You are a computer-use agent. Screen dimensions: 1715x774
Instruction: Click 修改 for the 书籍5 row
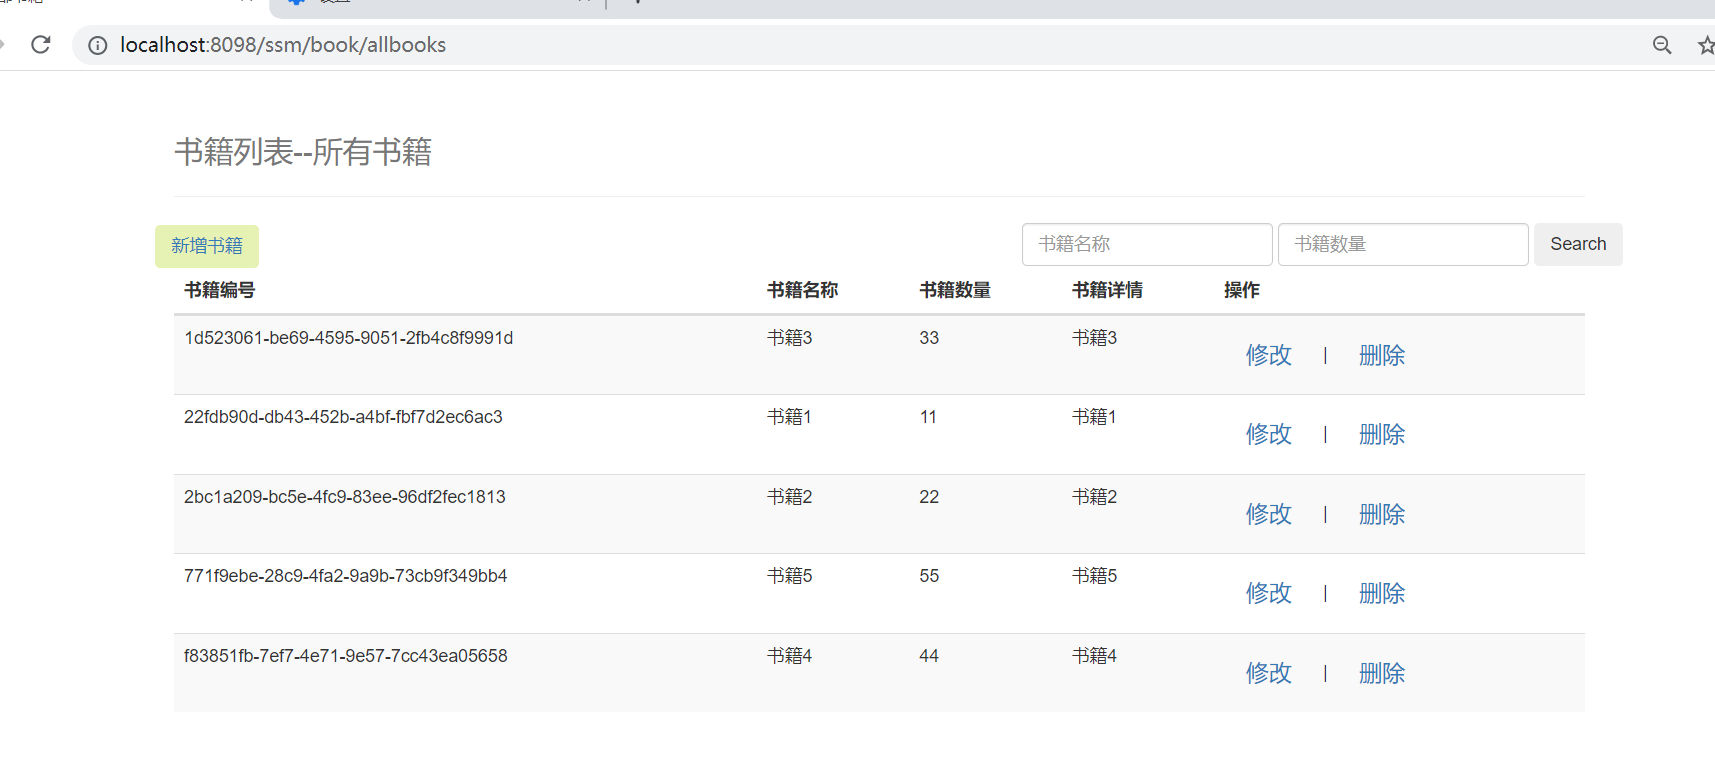[1269, 593]
